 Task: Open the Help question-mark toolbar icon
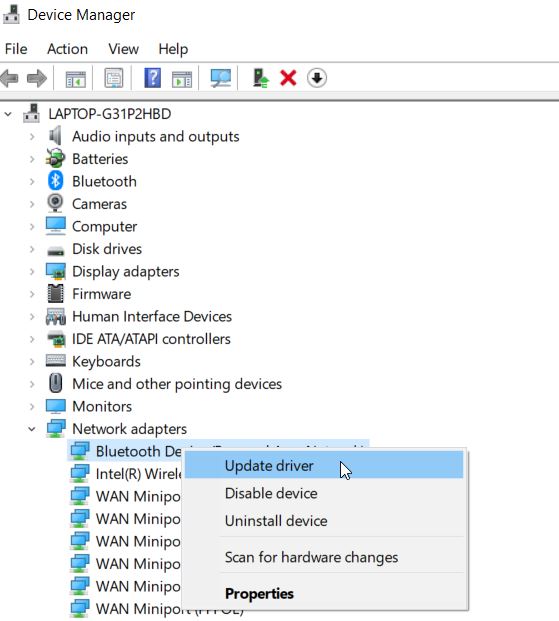[x=153, y=78]
